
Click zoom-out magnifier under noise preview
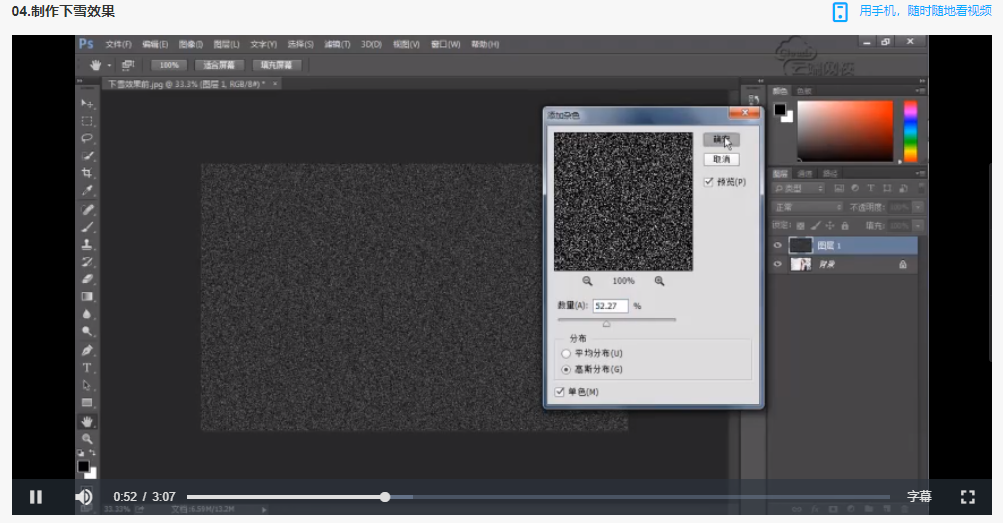587,281
